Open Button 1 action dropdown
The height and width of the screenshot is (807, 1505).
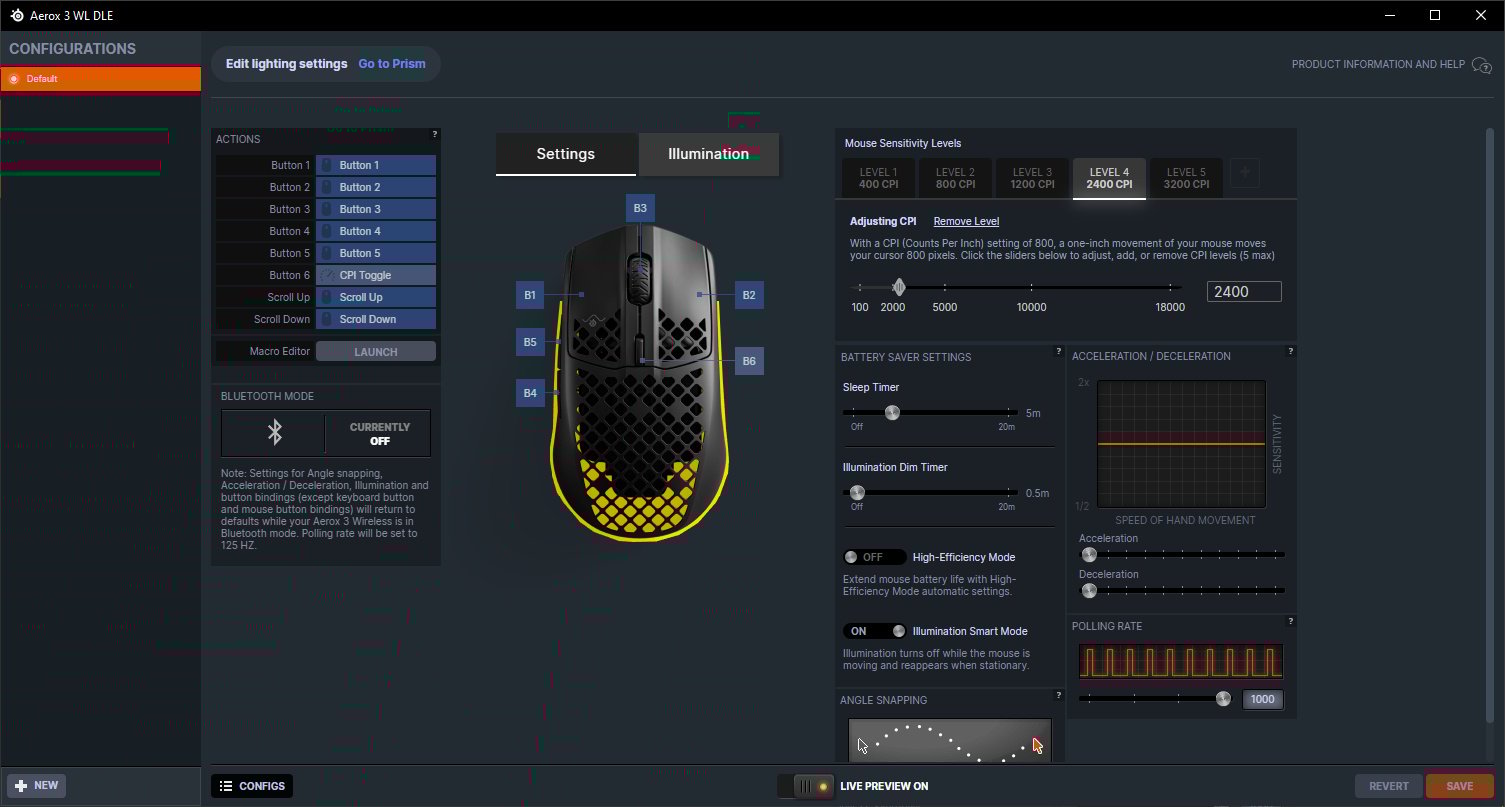pyautogui.click(x=376, y=165)
